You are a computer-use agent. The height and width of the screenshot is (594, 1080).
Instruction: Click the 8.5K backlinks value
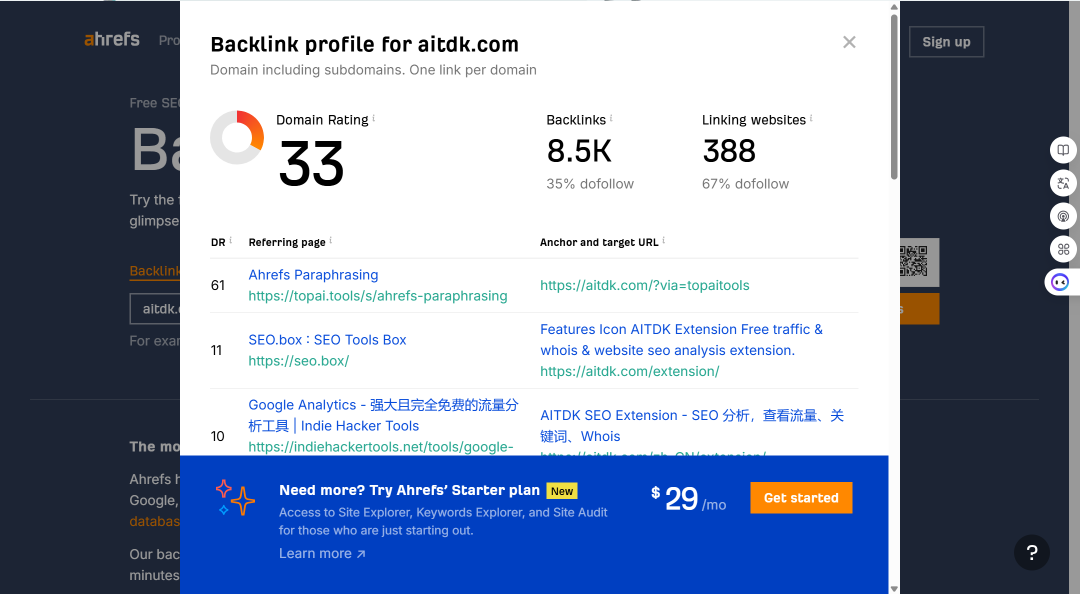579,151
